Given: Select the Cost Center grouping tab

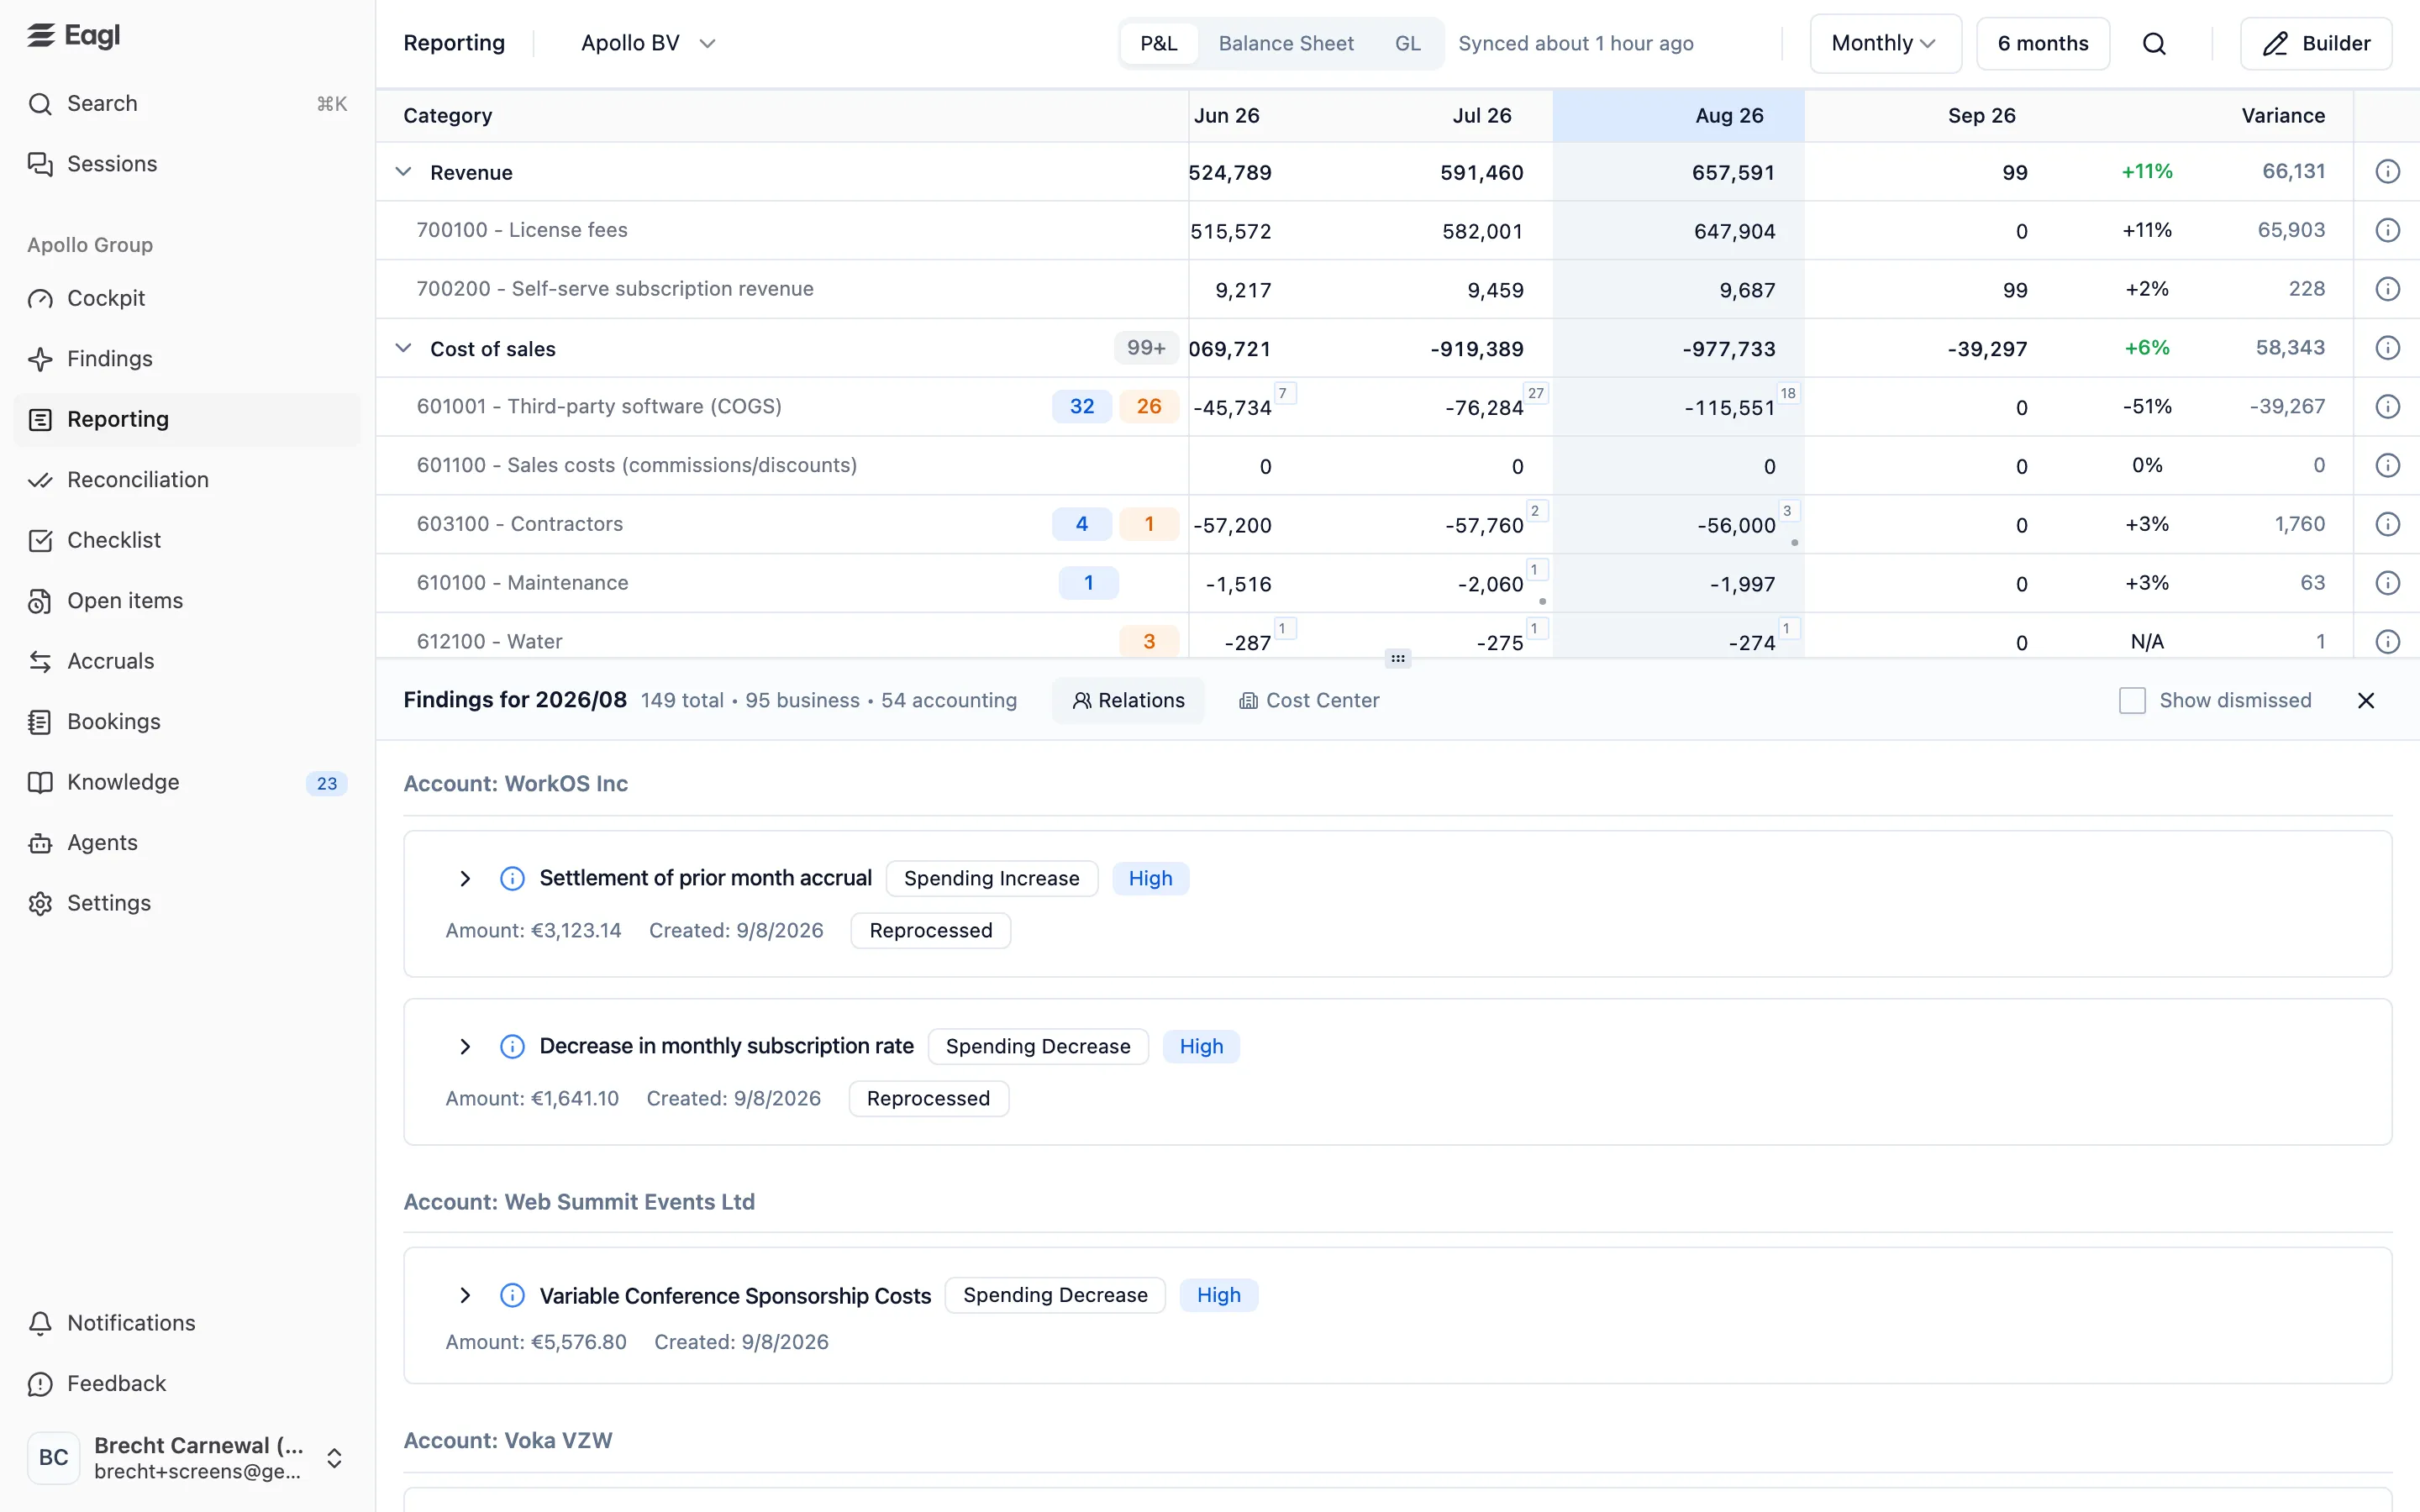Looking at the screenshot, I should (1309, 701).
